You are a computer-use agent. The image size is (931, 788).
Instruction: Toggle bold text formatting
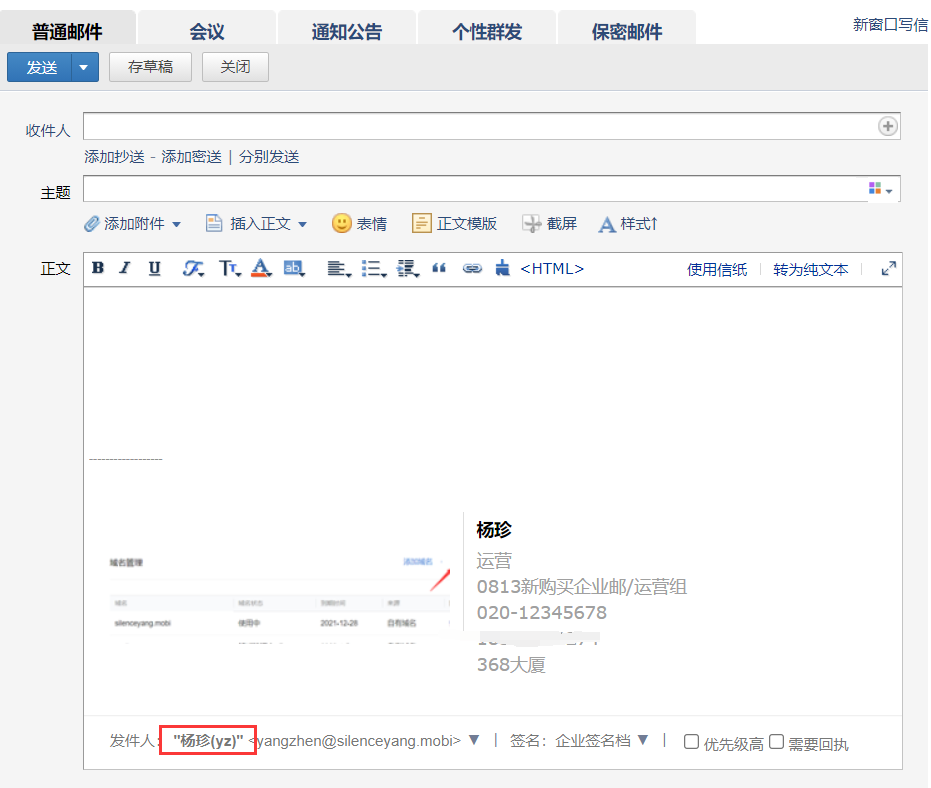point(98,268)
